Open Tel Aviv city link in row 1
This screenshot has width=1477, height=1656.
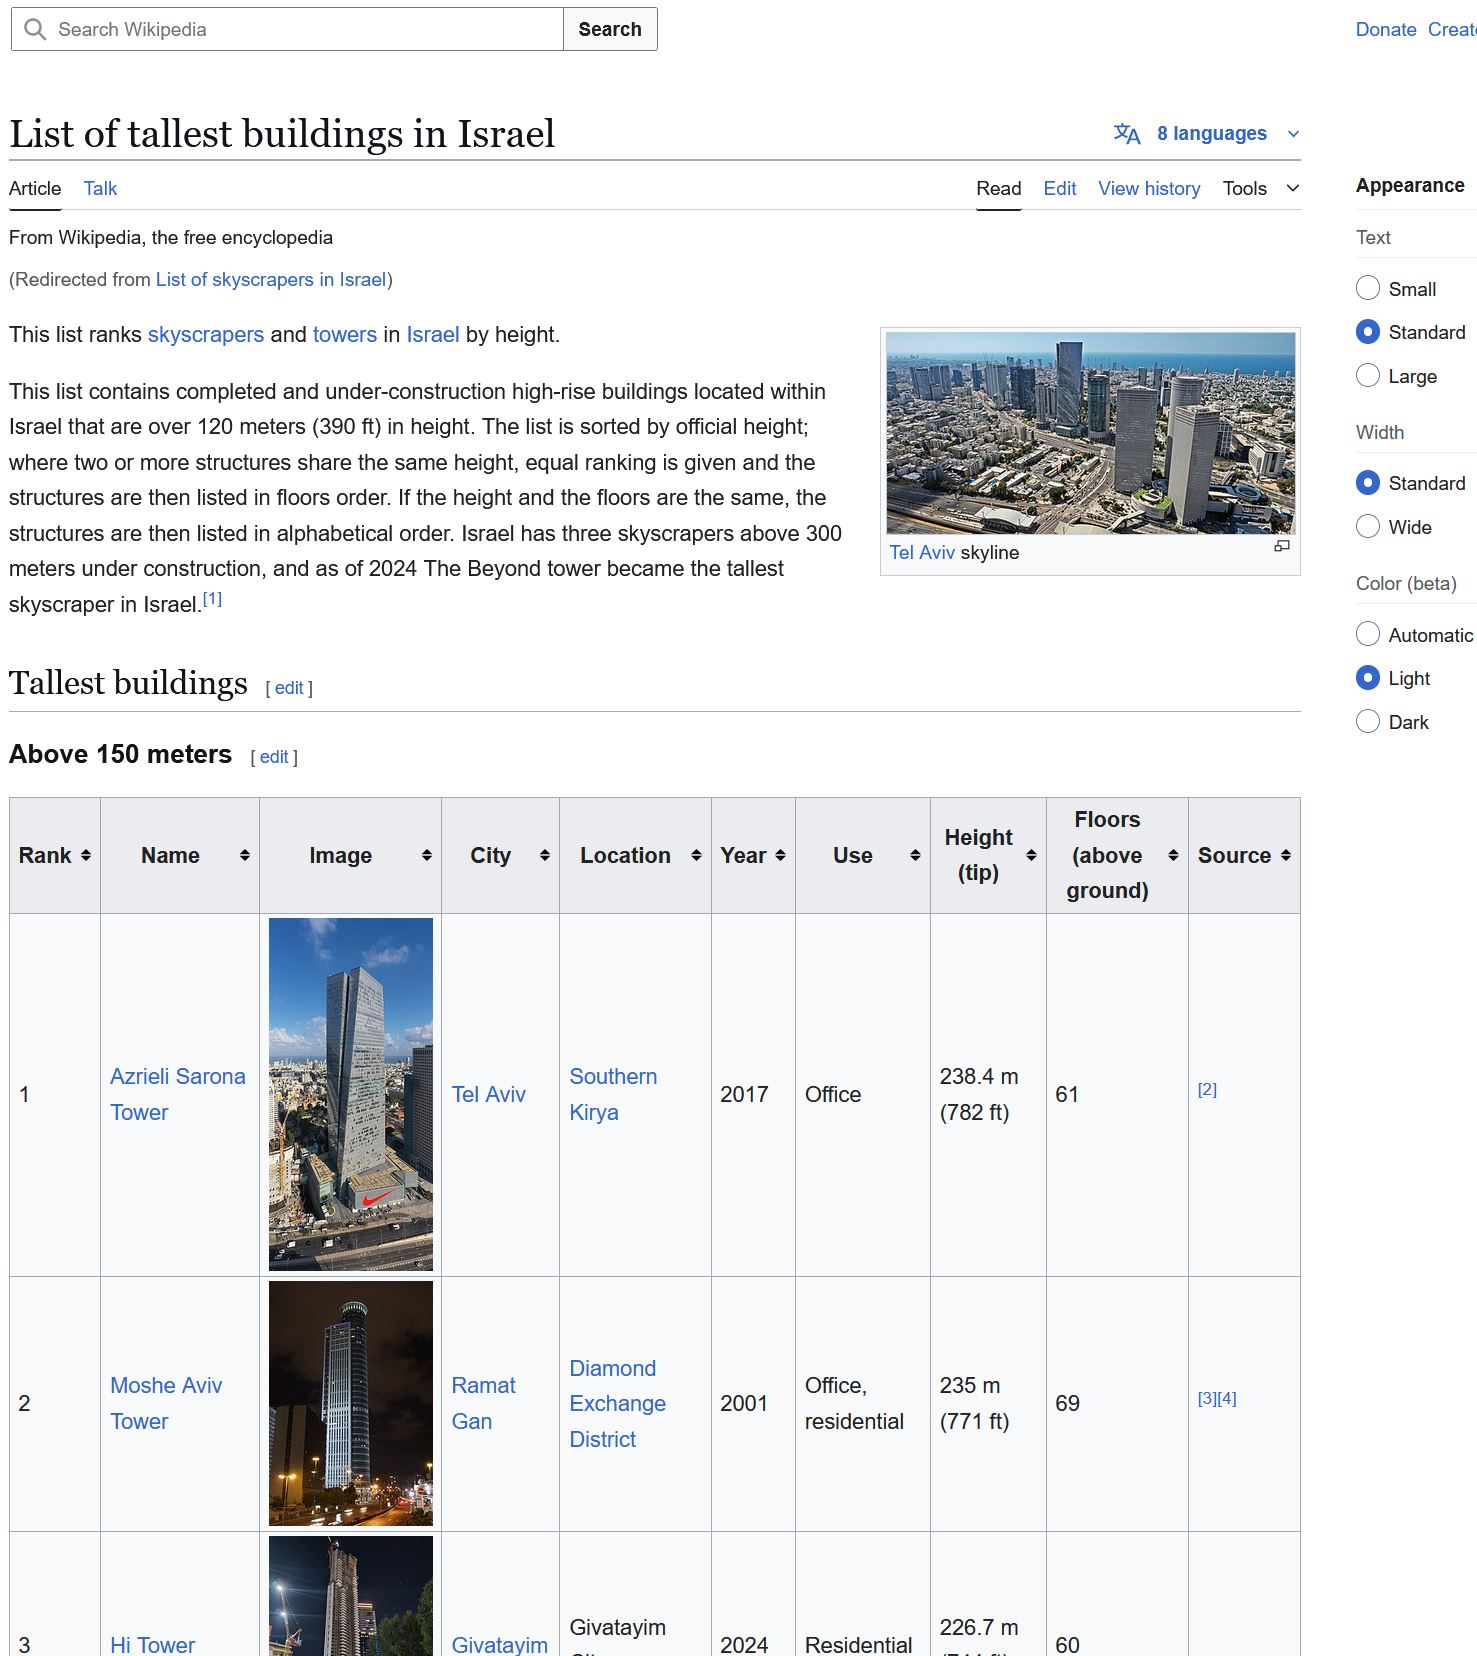tap(488, 1094)
